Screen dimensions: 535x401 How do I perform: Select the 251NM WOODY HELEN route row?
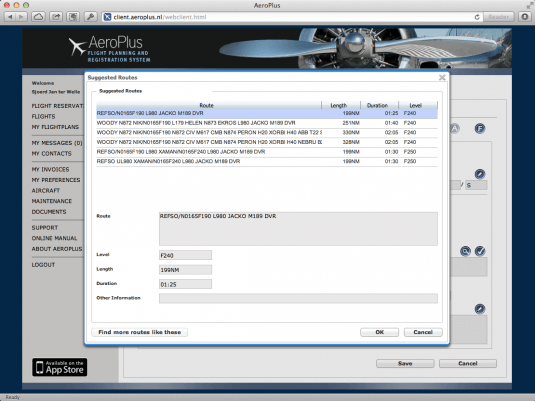click(x=267, y=123)
